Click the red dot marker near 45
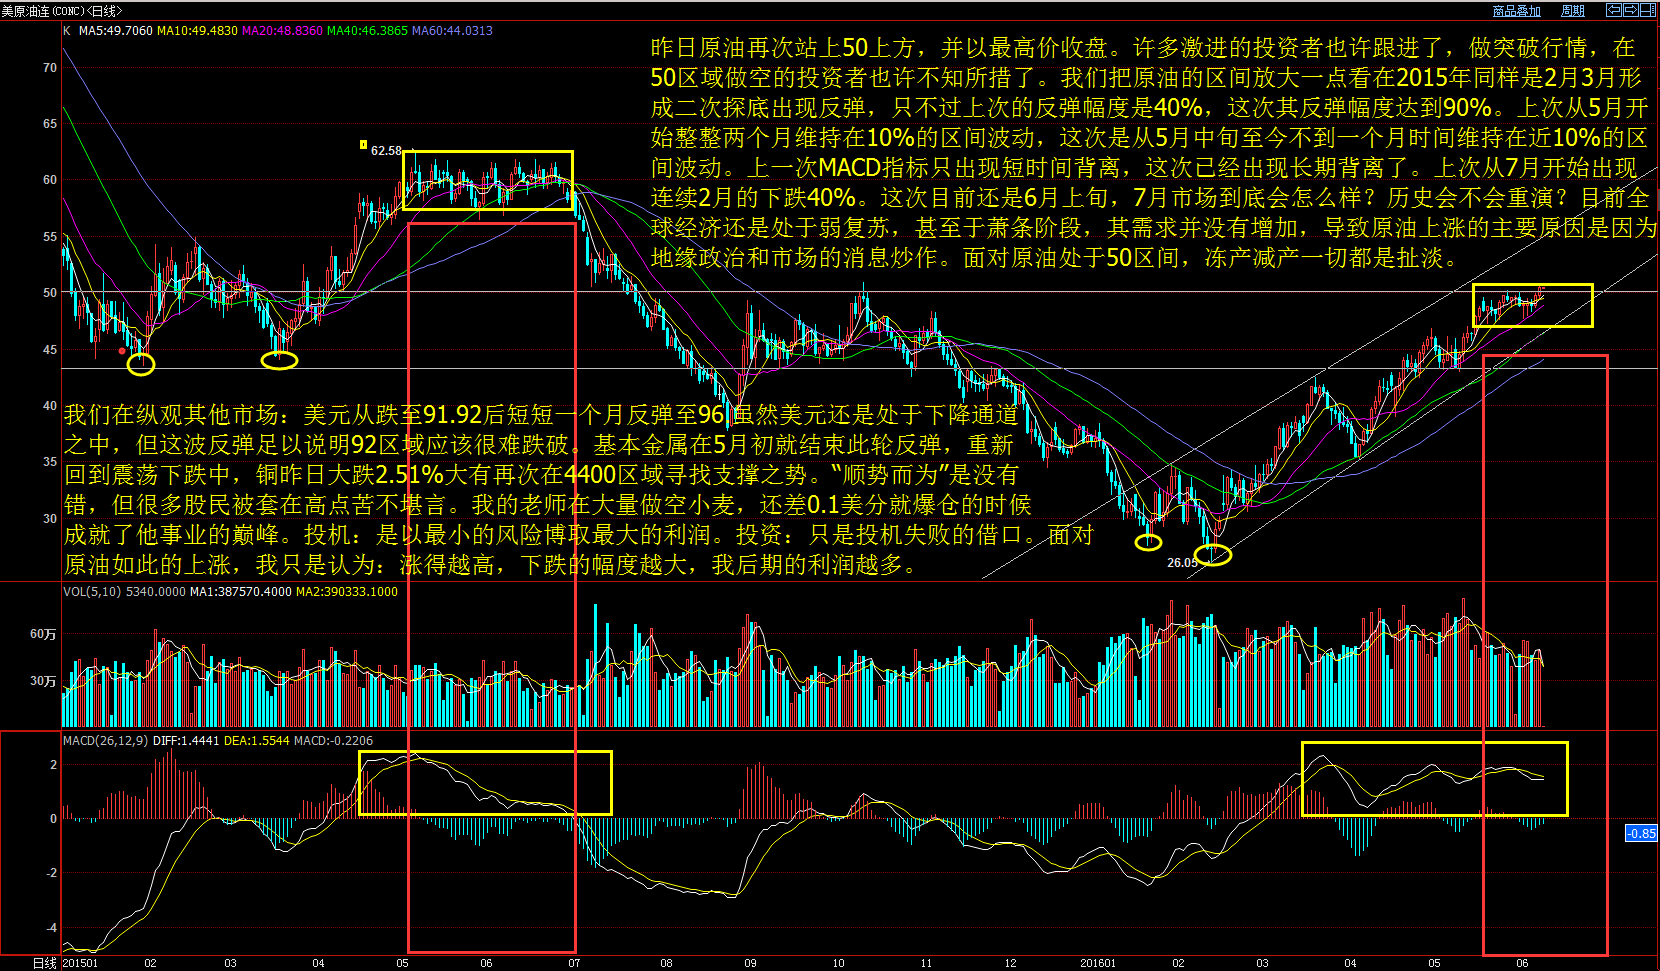The height and width of the screenshot is (971, 1660). click(x=122, y=351)
